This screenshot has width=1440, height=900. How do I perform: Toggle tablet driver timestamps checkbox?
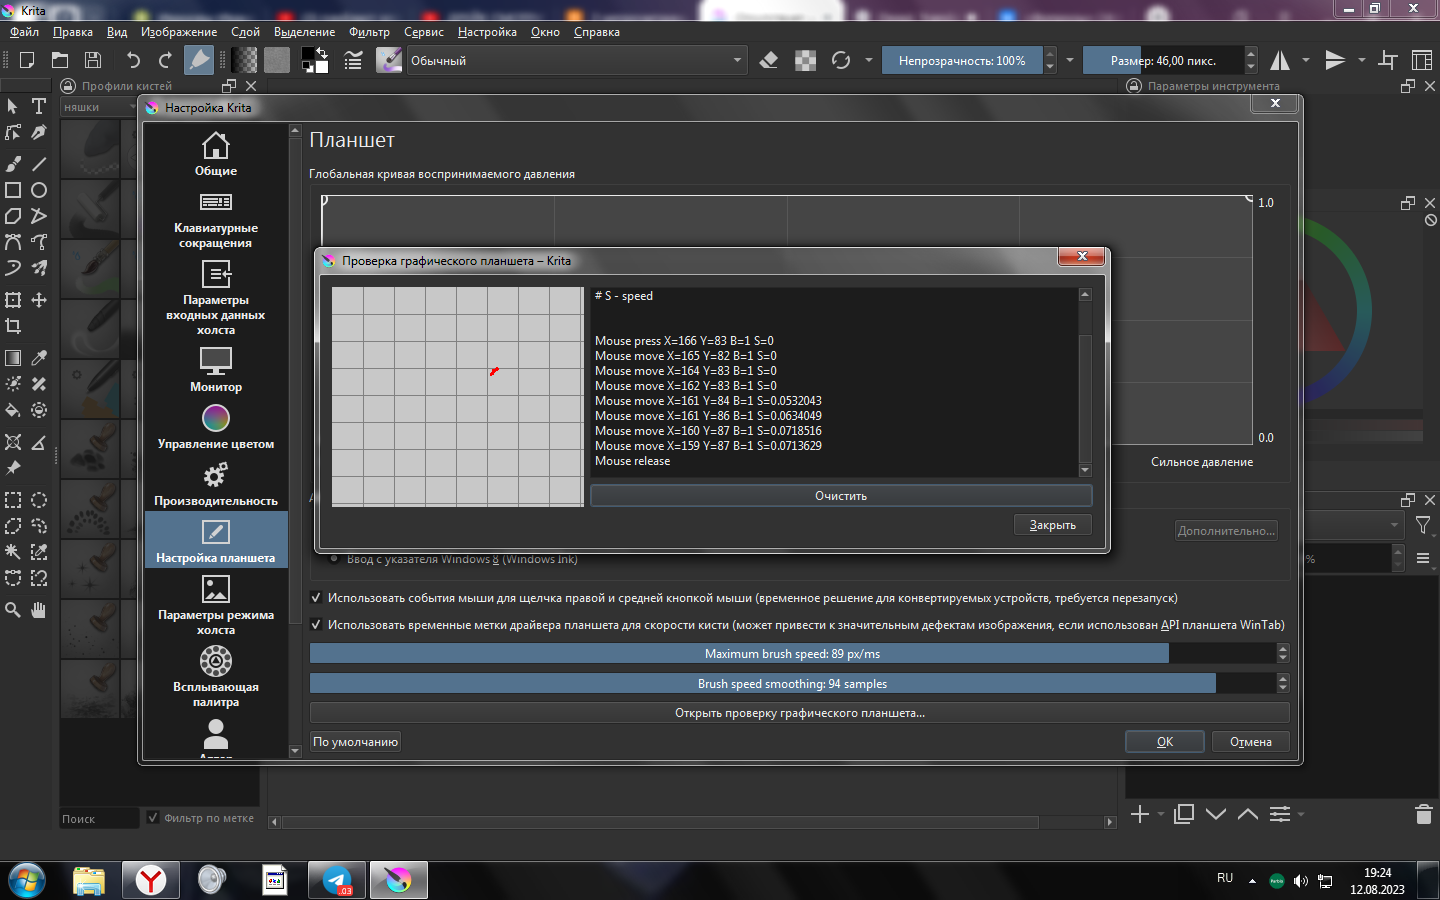tap(316, 625)
